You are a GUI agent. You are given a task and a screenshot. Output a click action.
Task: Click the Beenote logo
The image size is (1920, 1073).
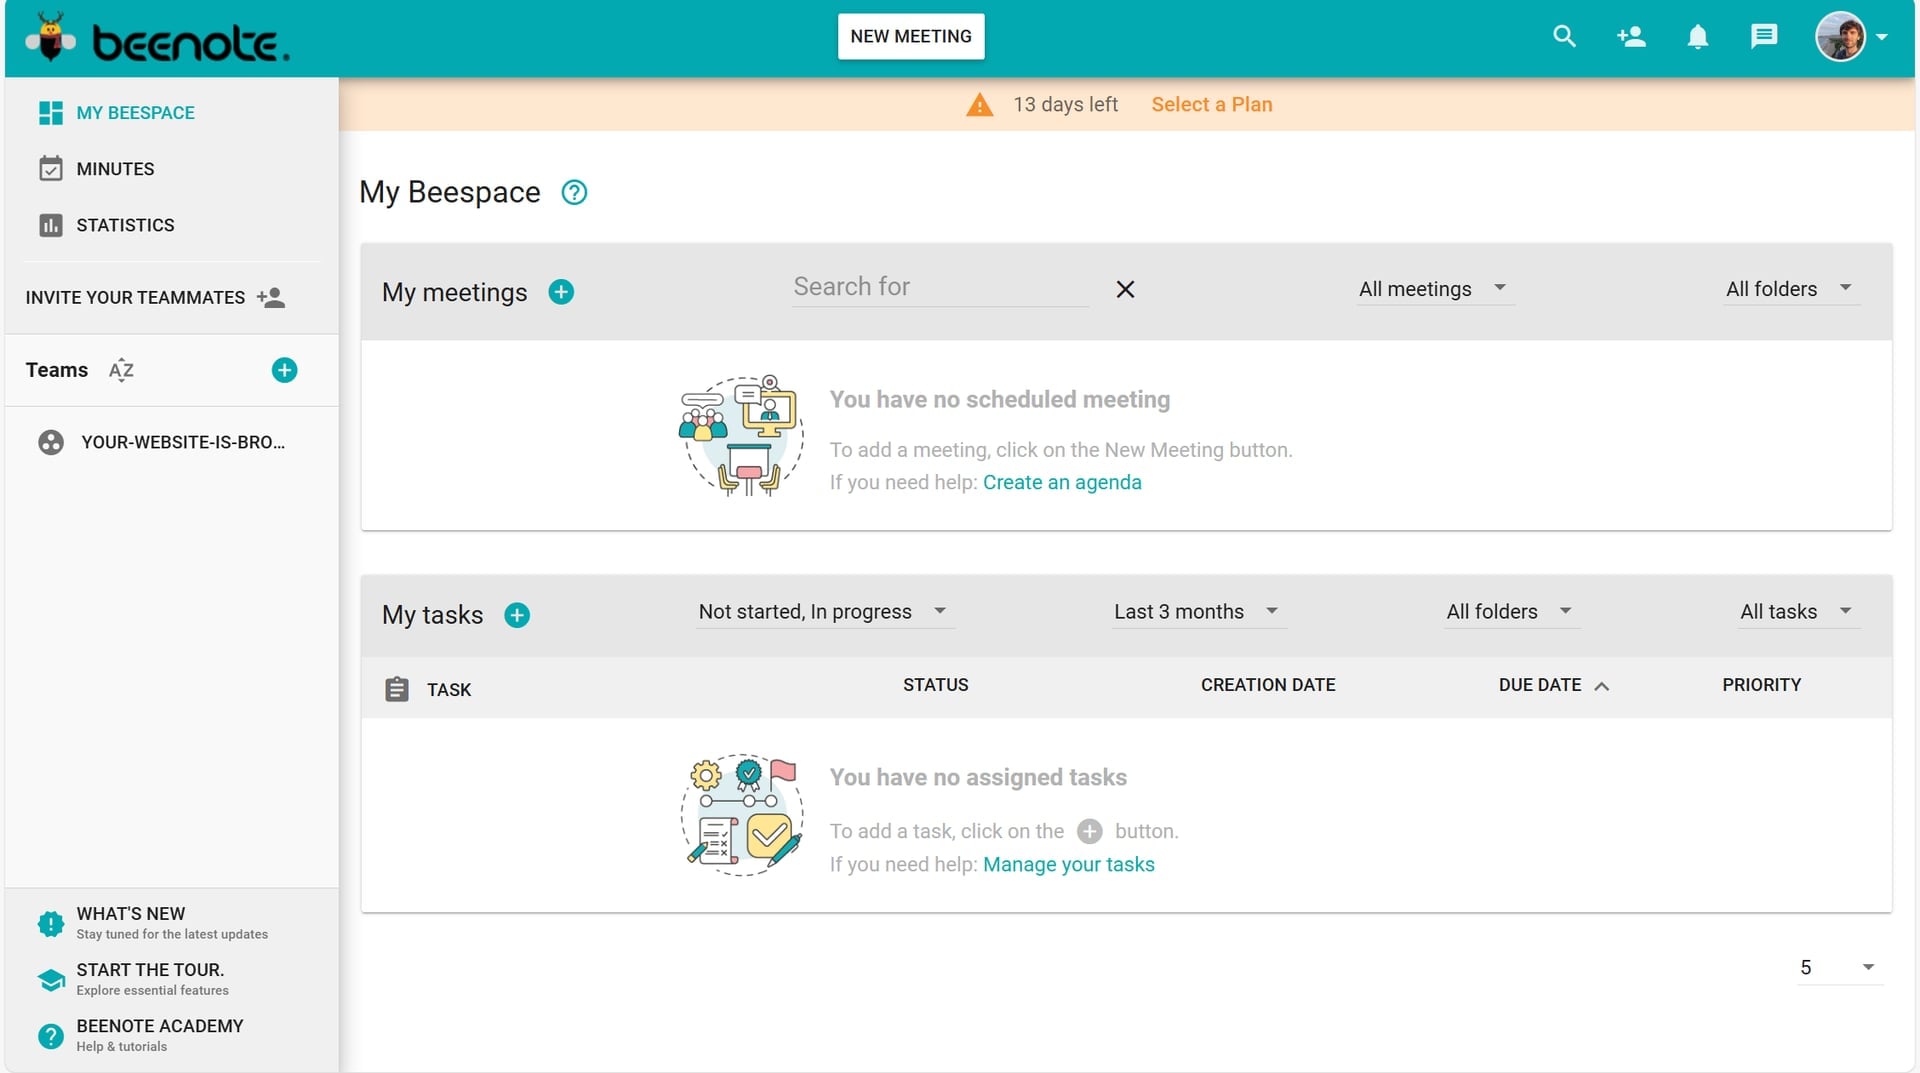[157, 39]
